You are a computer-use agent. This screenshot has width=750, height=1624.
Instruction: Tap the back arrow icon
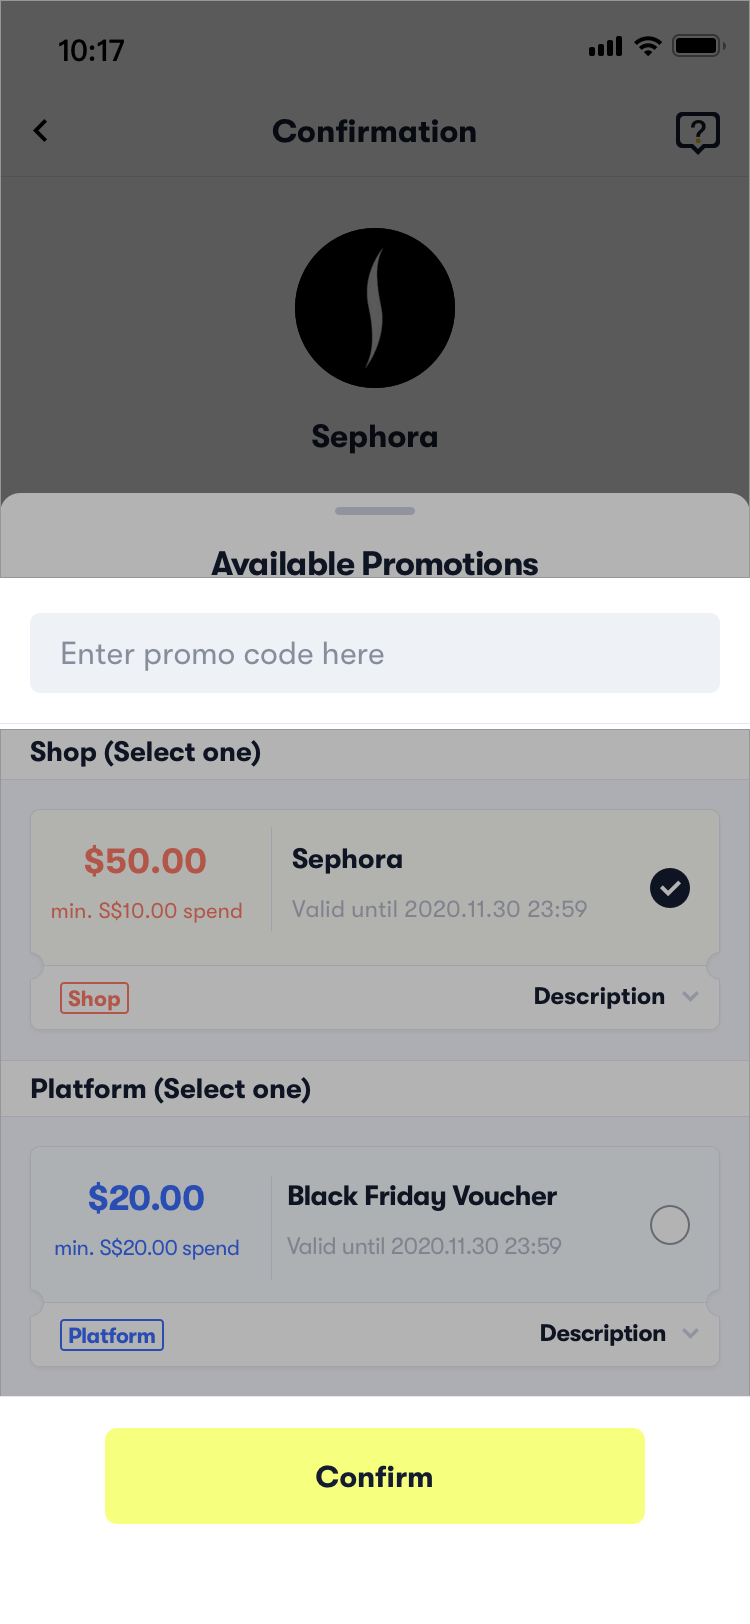(41, 131)
